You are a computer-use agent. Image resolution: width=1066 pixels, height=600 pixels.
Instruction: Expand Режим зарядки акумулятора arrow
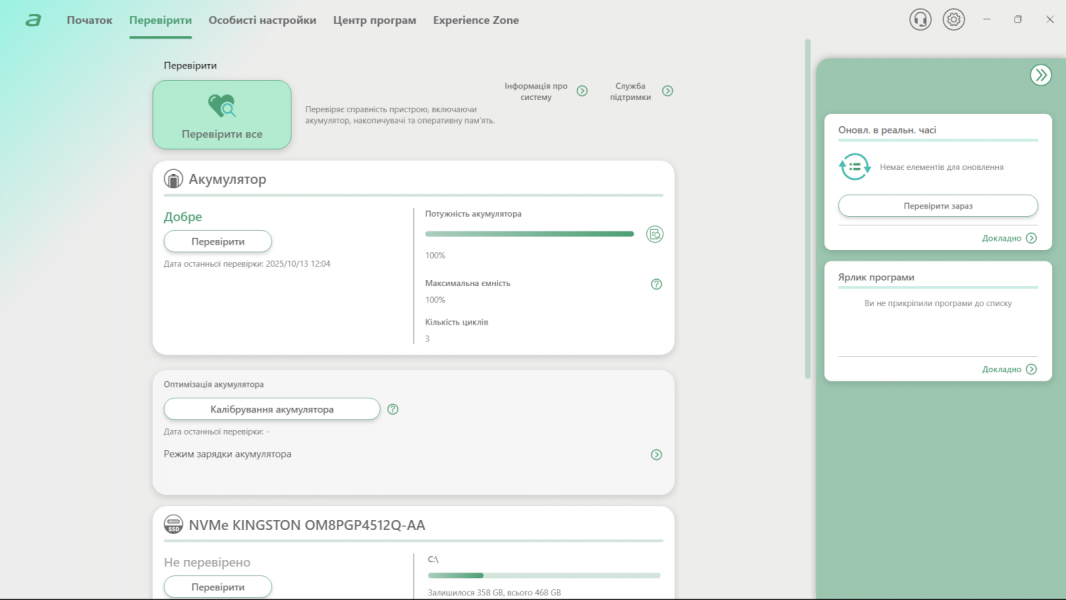point(656,454)
